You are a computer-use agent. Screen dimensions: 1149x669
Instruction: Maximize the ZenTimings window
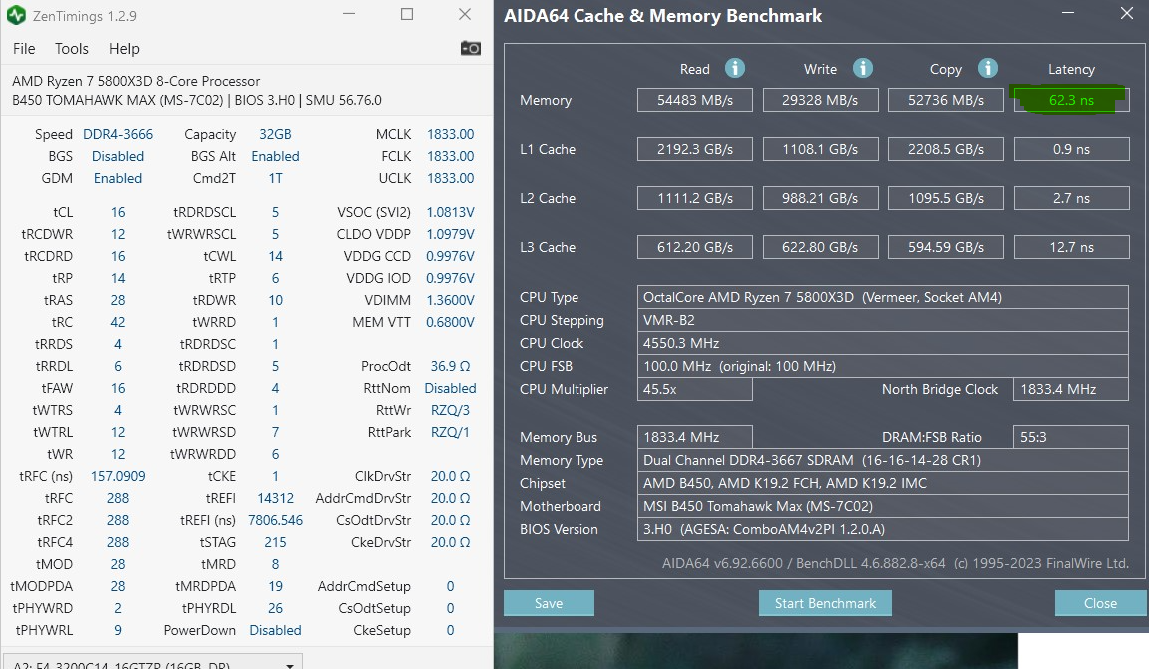tap(407, 15)
